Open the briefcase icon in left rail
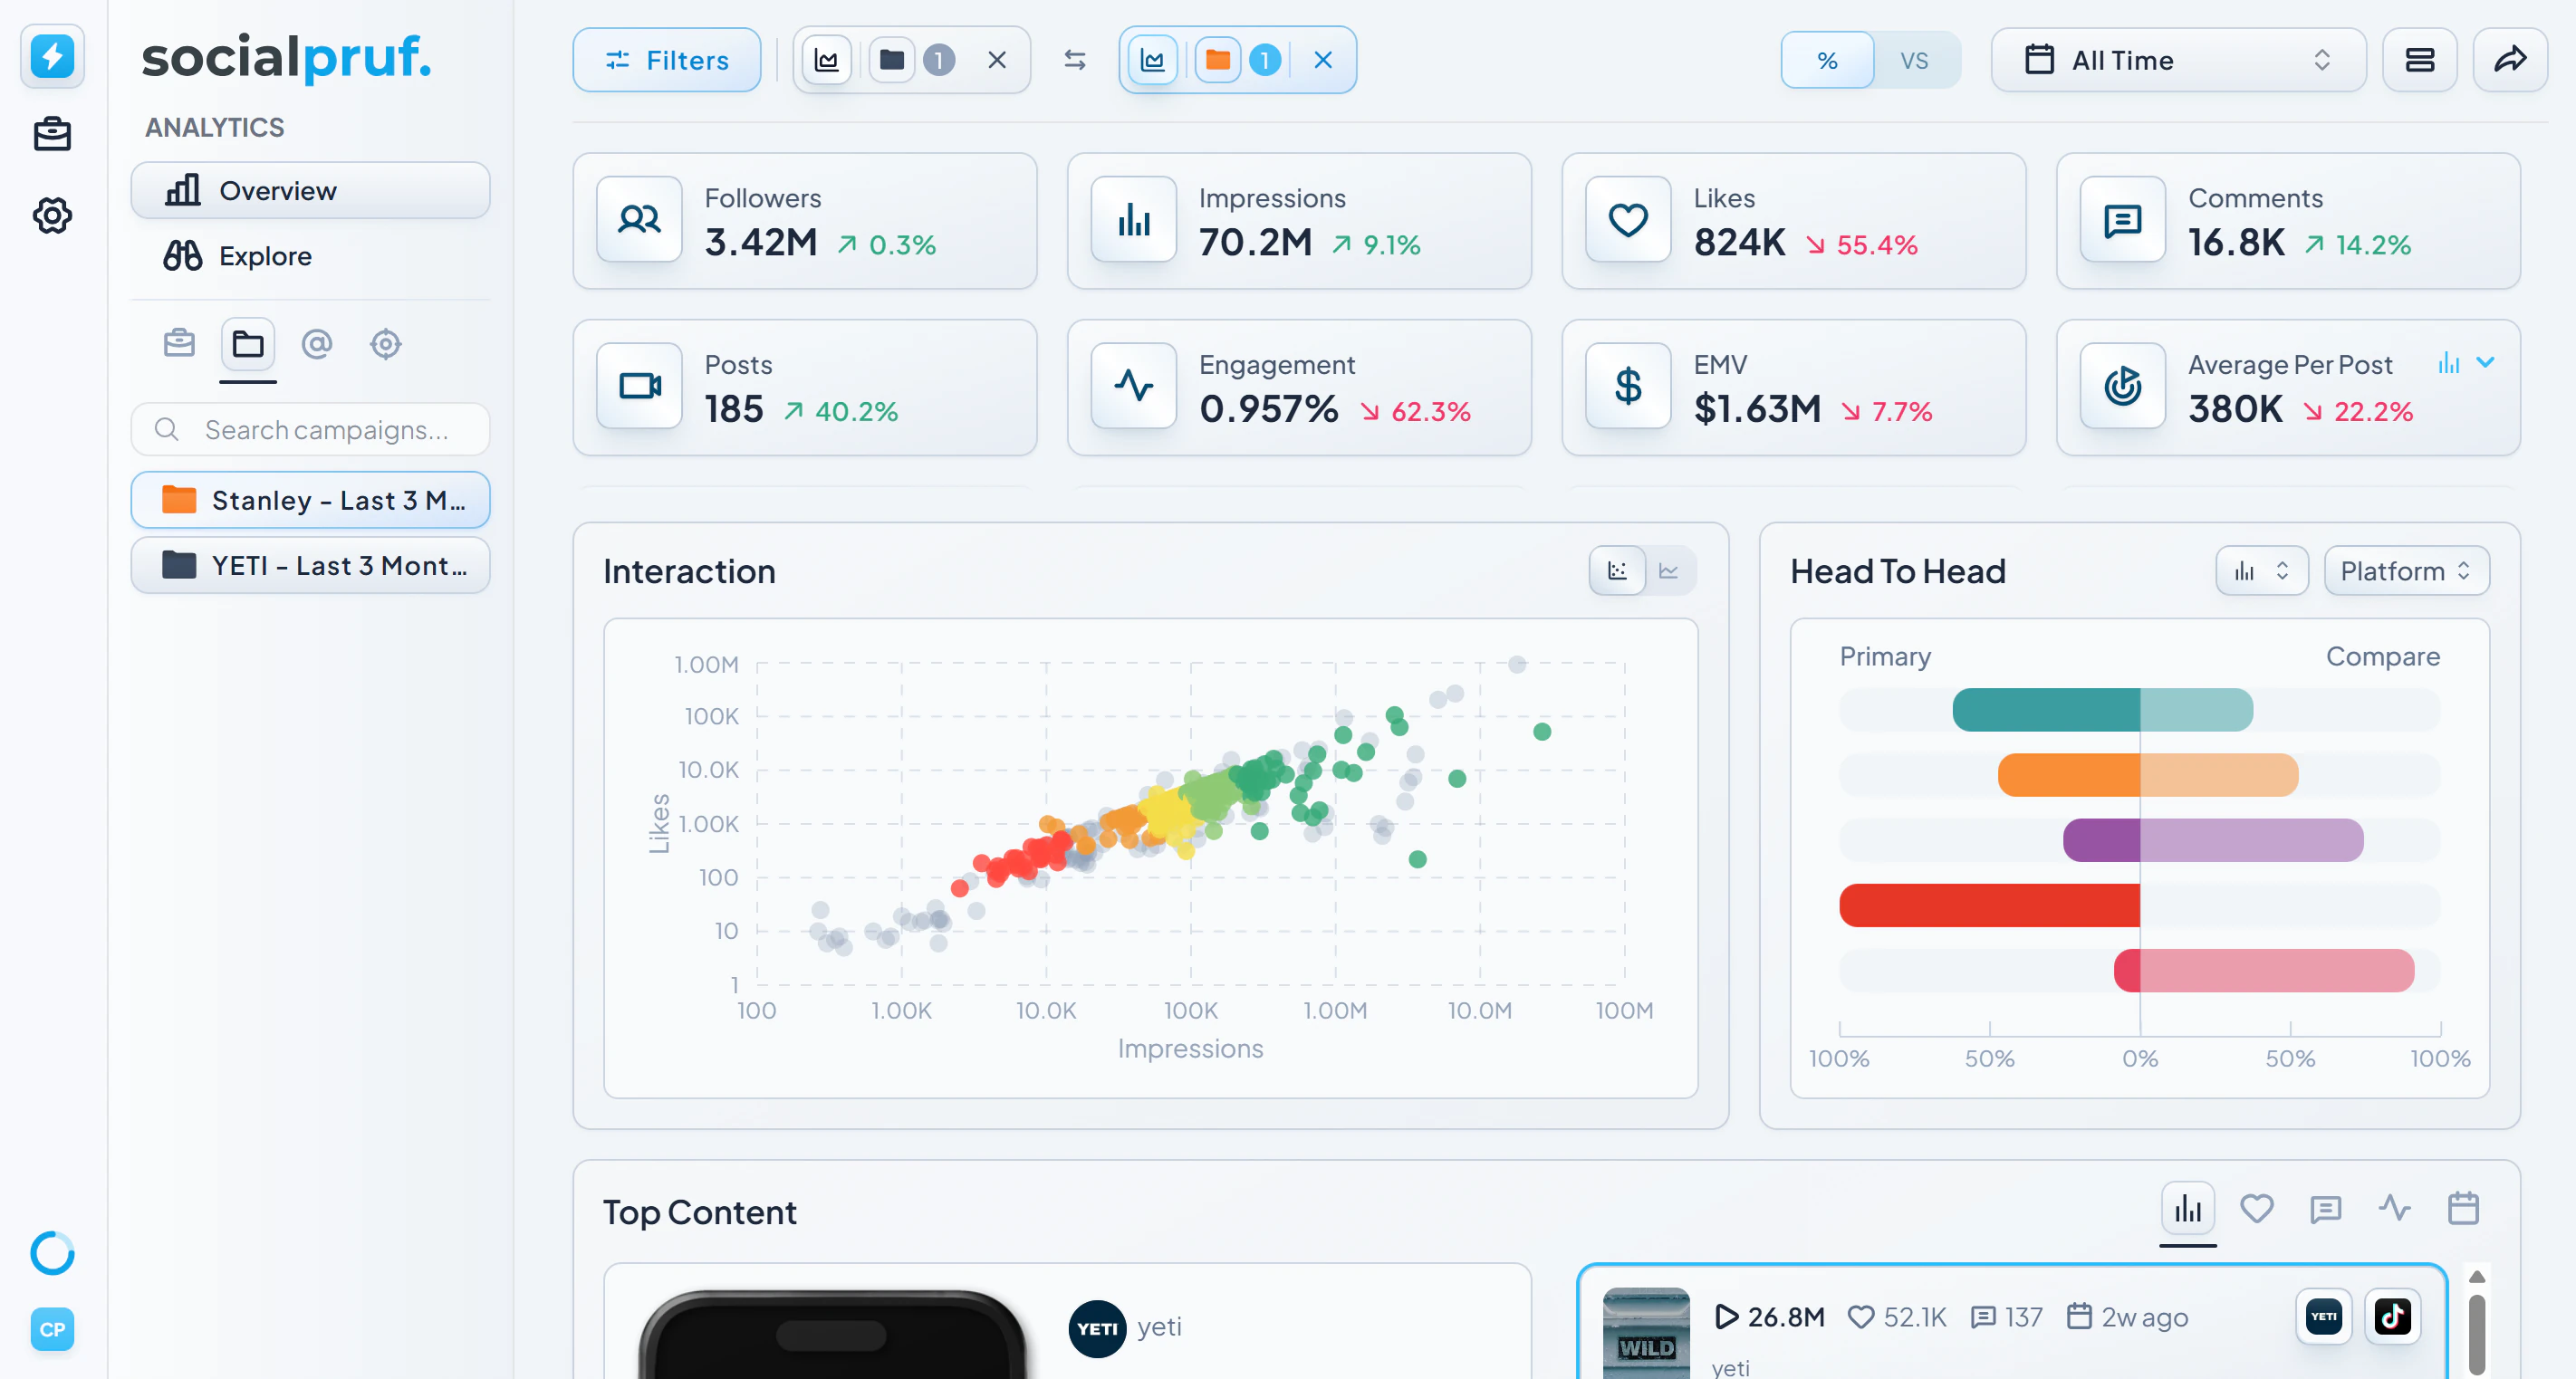Viewport: 2576px width, 1379px height. 52,134
